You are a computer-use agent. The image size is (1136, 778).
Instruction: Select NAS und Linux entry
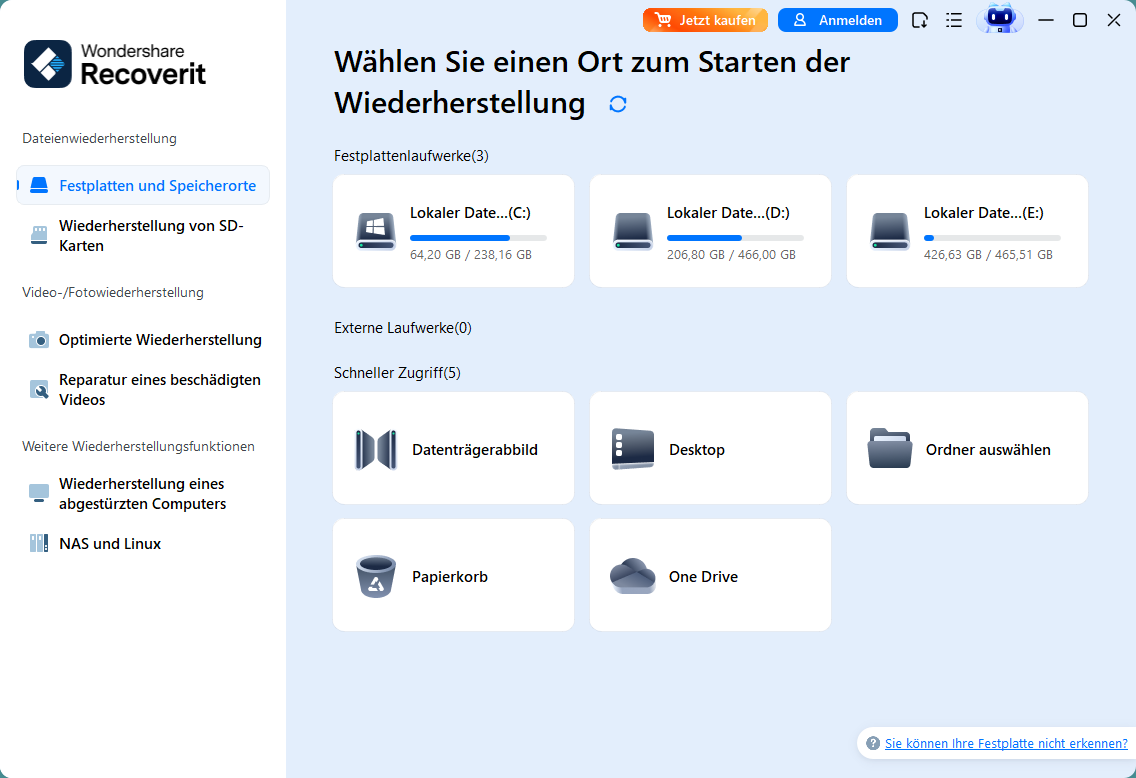[143, 543]
